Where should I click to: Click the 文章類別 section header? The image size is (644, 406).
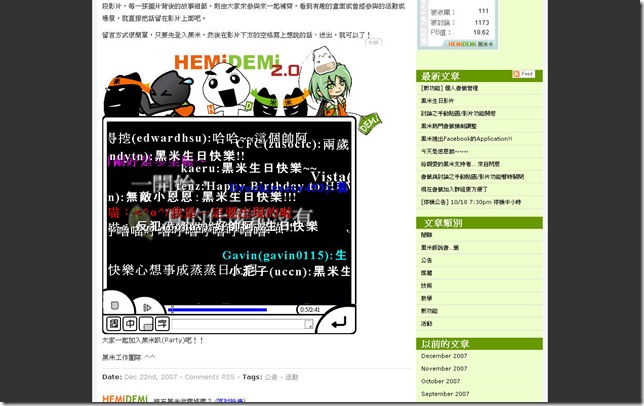pos(443,223)
